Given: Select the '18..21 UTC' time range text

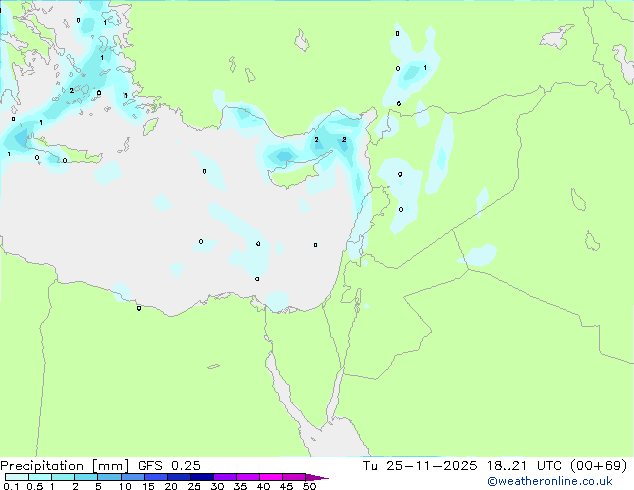Looking at the screenshot, I should [524, 466].
